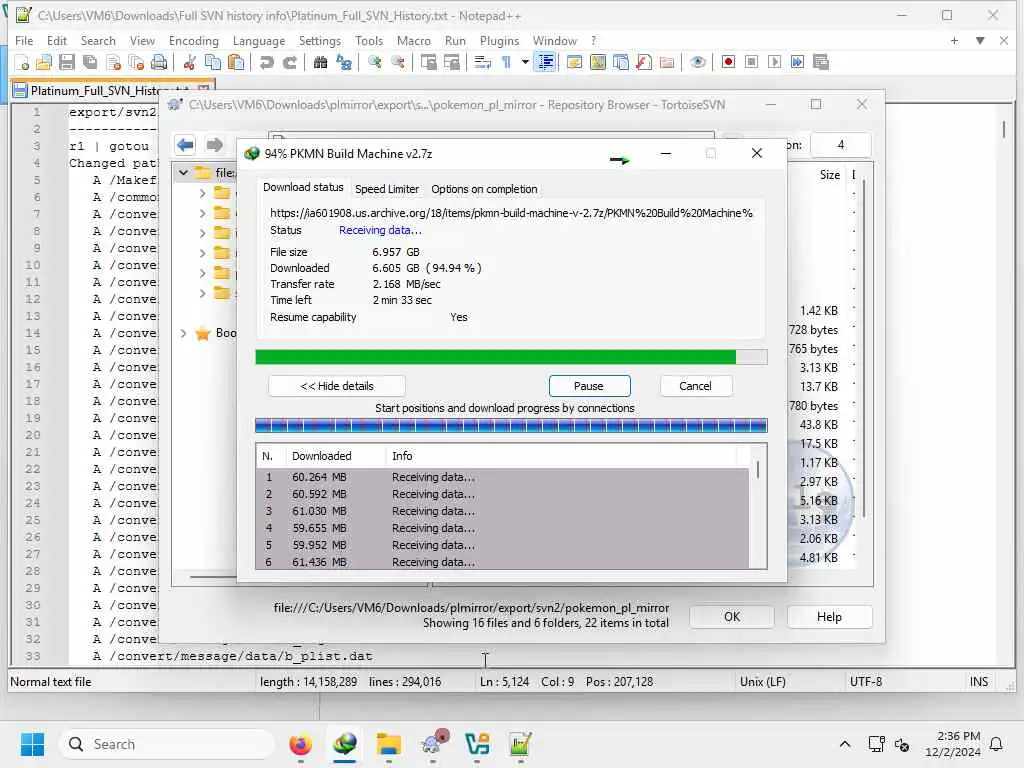Click the Stop Recording macro icon
The width and height of the screenshot is (1024, 768).
coord(752,63)
